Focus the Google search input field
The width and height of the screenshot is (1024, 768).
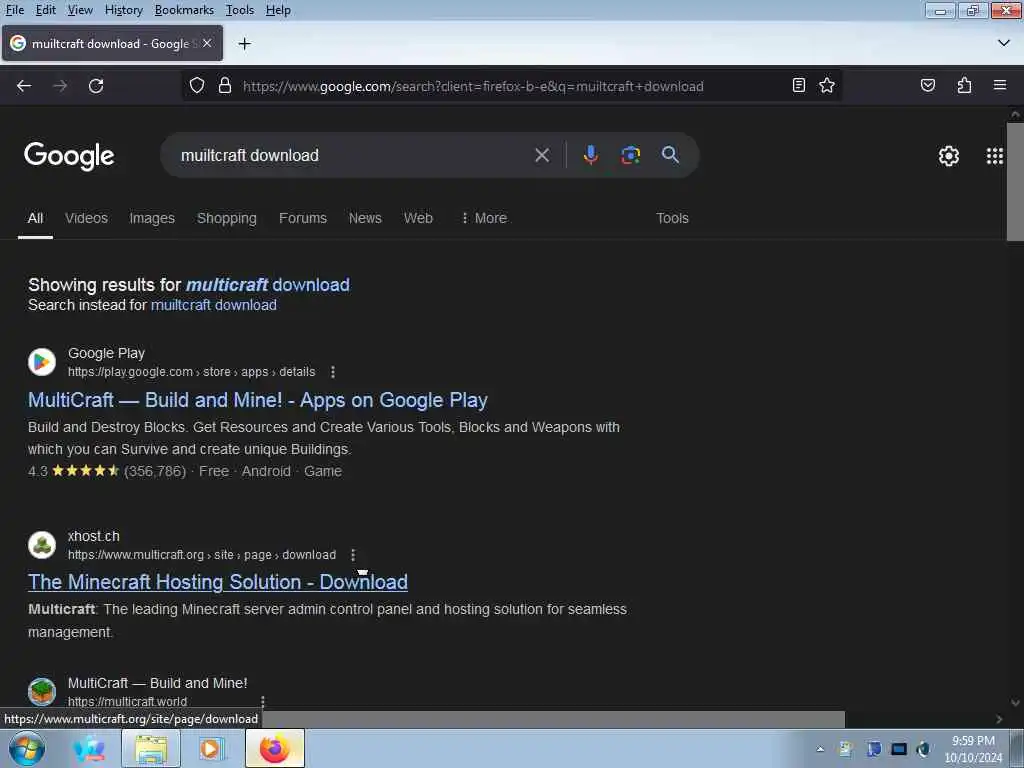353,155
